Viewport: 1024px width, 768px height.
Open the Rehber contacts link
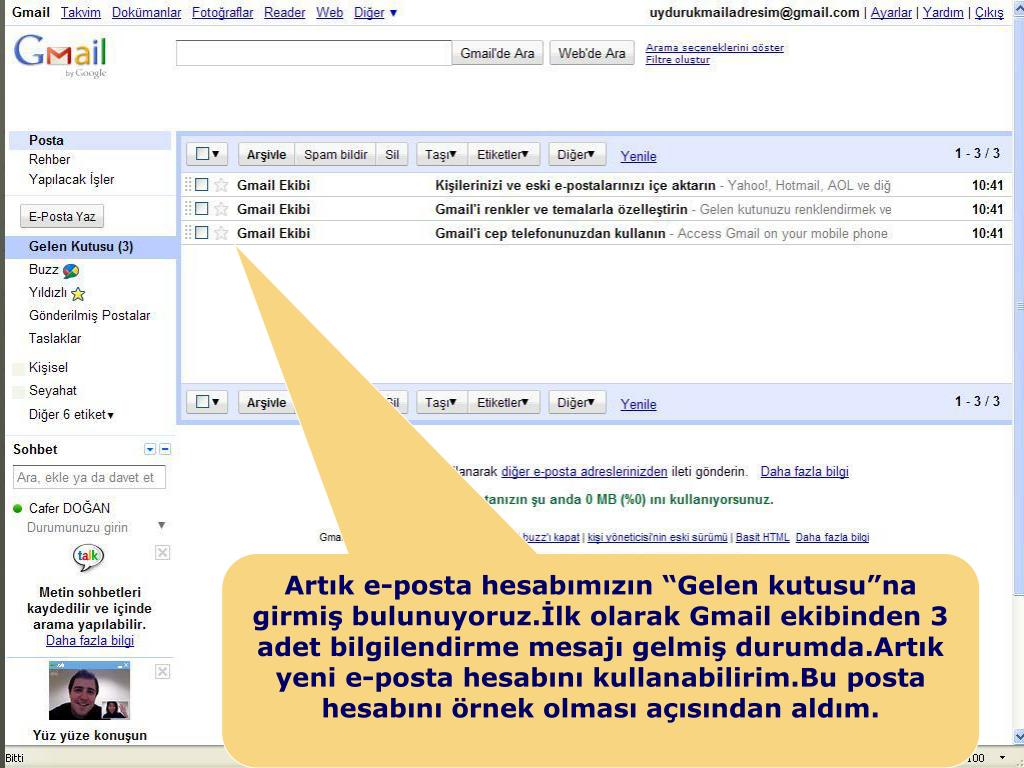[49, 159]
